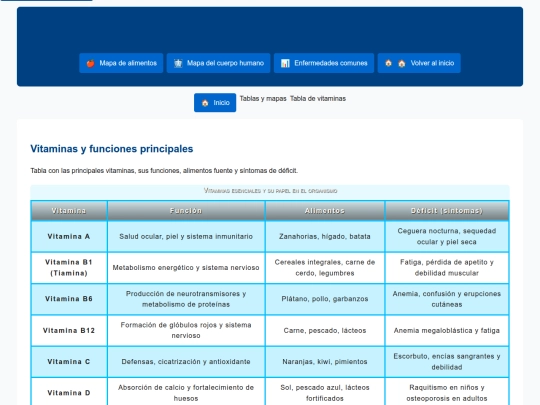This screenshot has width=540, height=405.
Task: Click the chart icon on Enfermedades comunes
Action: point(285,63)
